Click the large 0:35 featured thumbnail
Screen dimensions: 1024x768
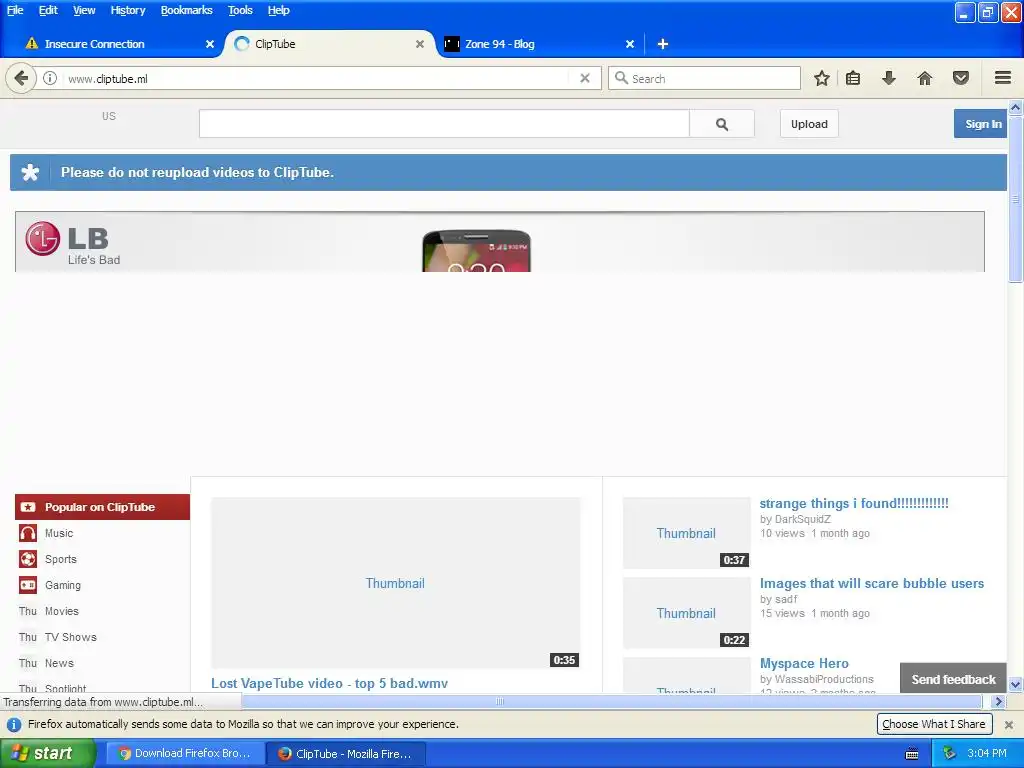pyautogui.click(x=396, y=583)
